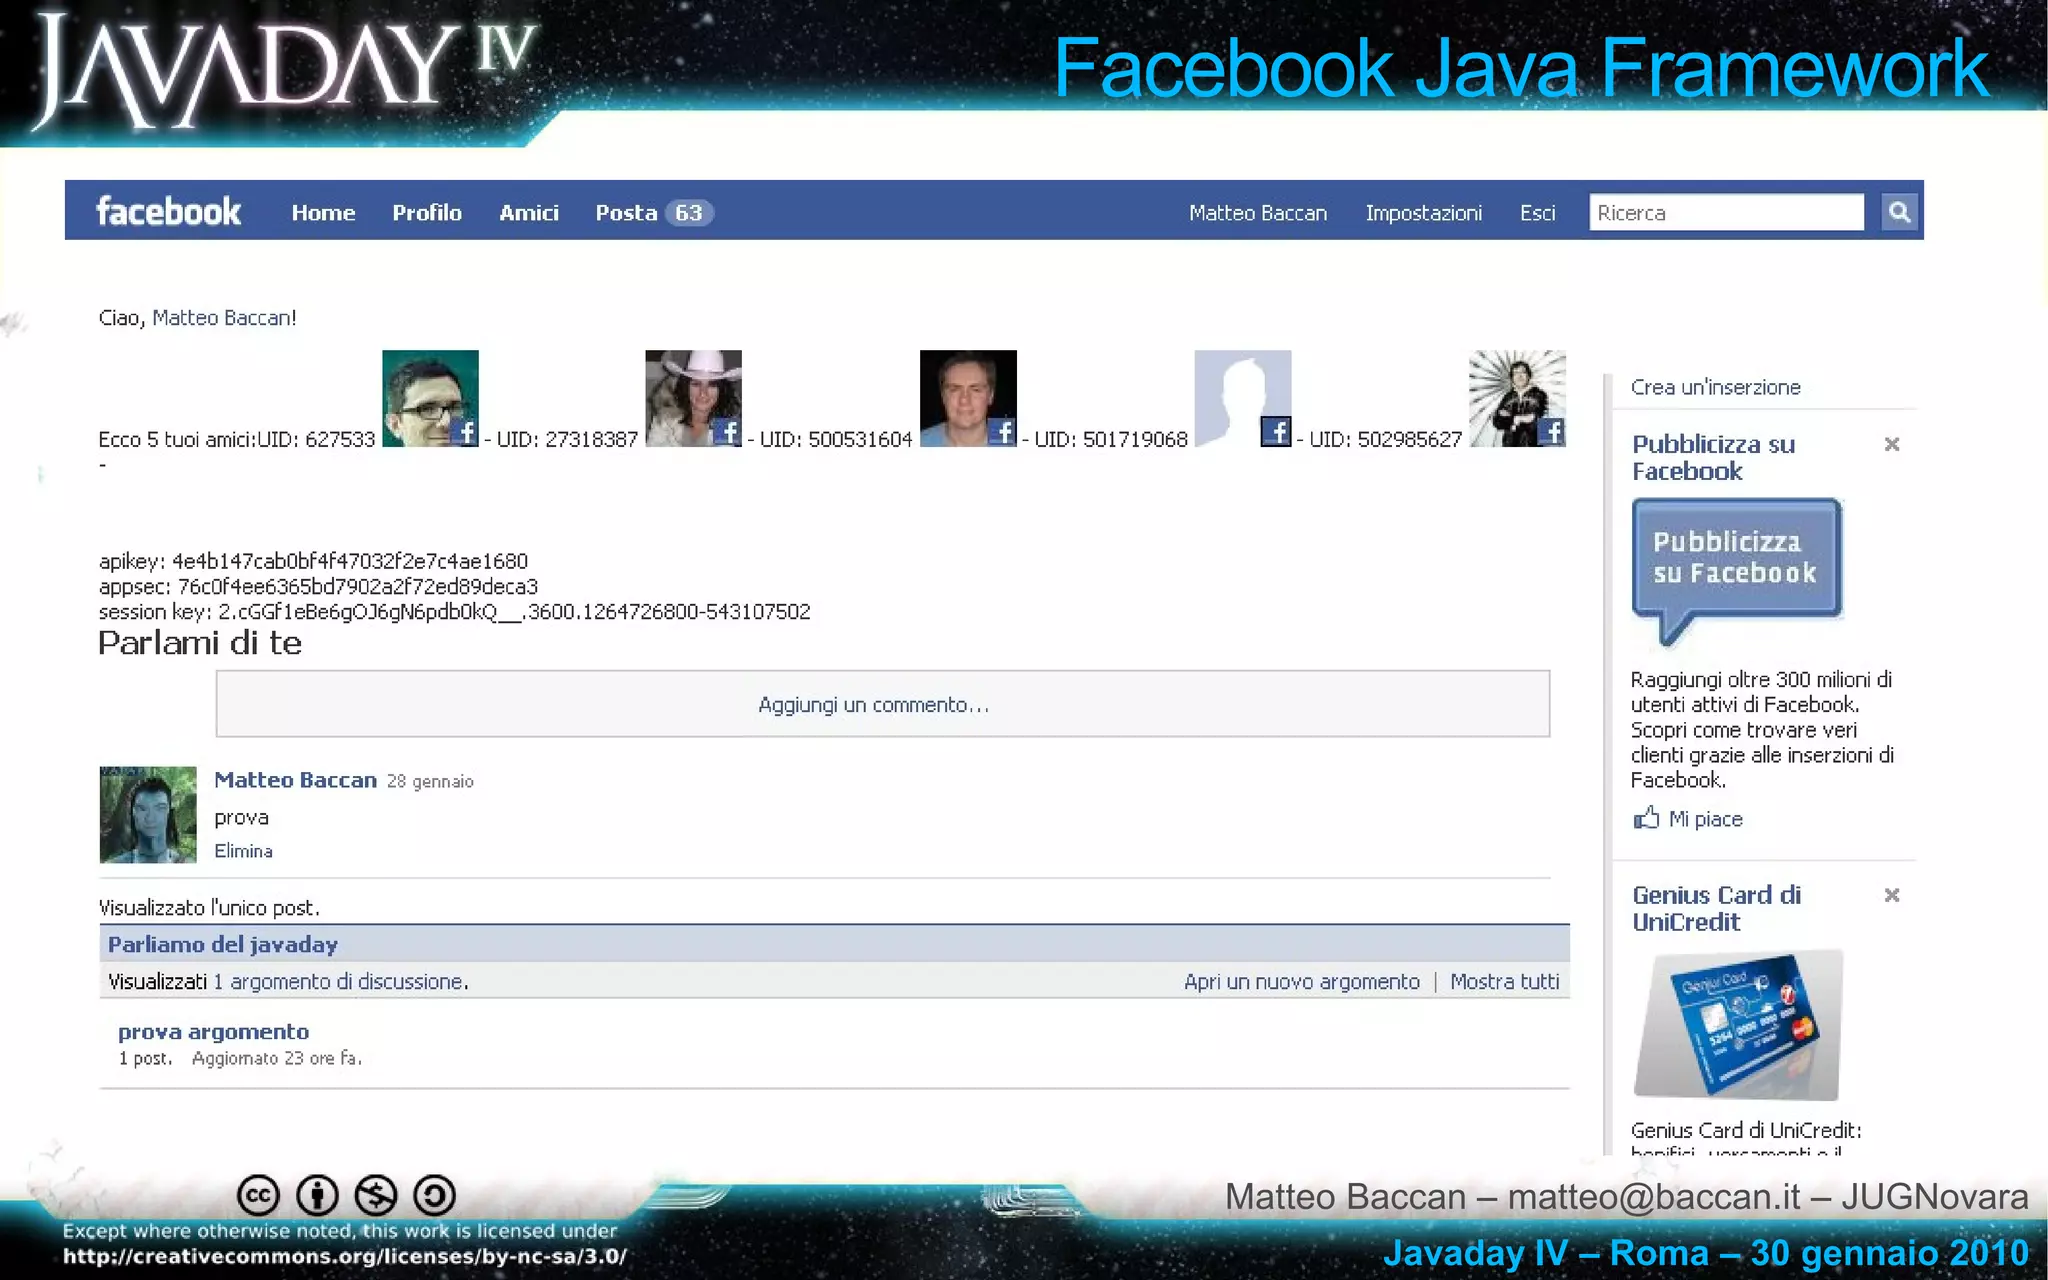Open friend photo for UID 27318387
Viewport: 2048px width, 1280px height.
(x=693, y=398)
